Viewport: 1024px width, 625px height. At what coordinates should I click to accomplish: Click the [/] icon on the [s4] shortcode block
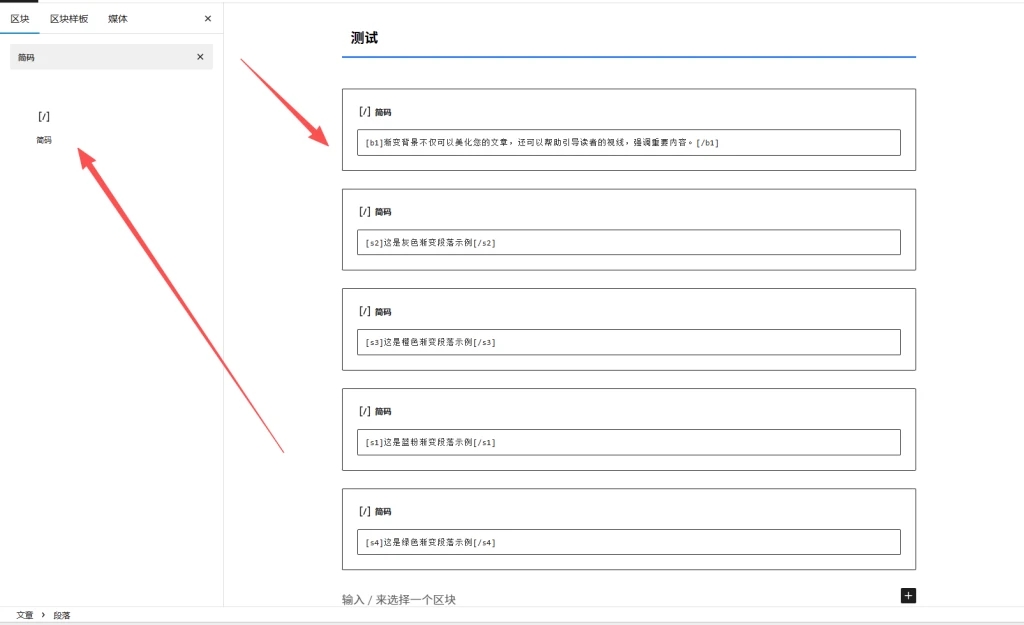pyautogui.click(x=364, y=511)
